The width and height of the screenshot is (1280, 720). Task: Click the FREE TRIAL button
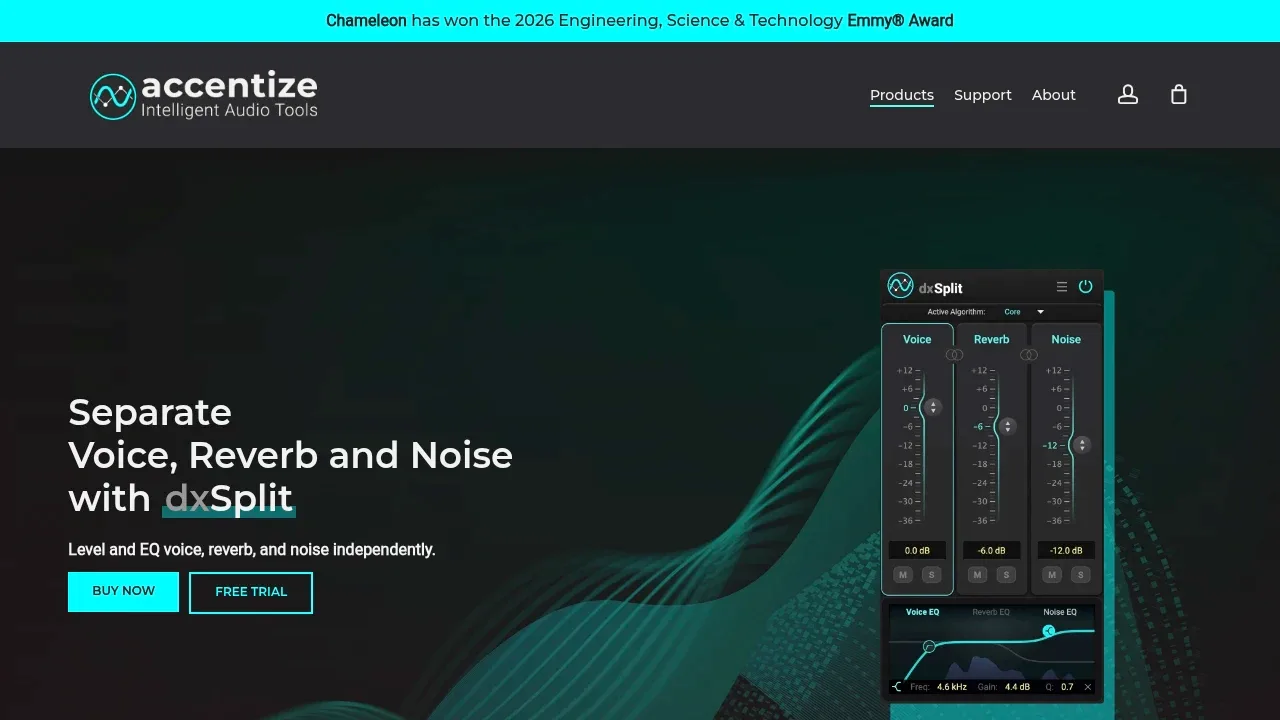pyautogui.click(x=251, y=593)
